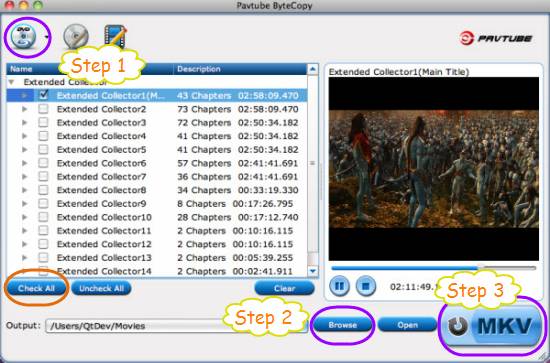Viewport: 550px width, 363px height.
Task: Check the Extended Collector7 checkbox
Action: 43,176
